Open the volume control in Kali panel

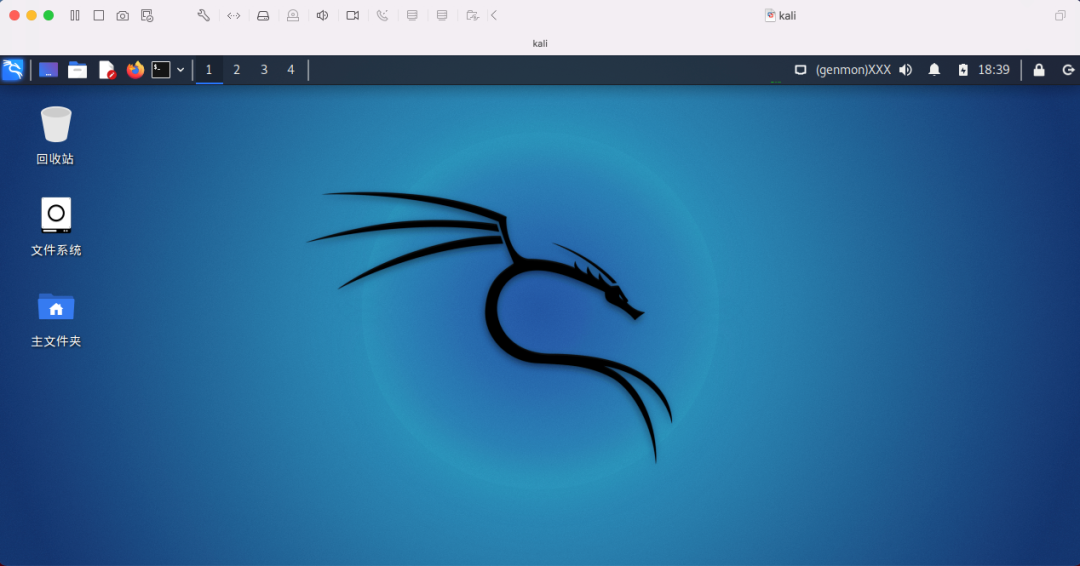pos(906,70)
